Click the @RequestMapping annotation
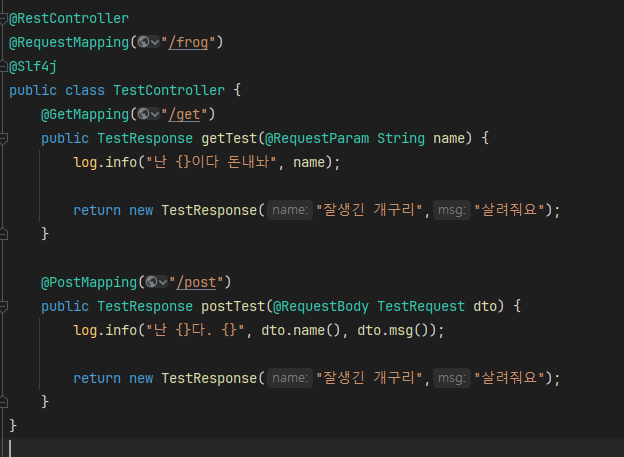 coord(69,42)
